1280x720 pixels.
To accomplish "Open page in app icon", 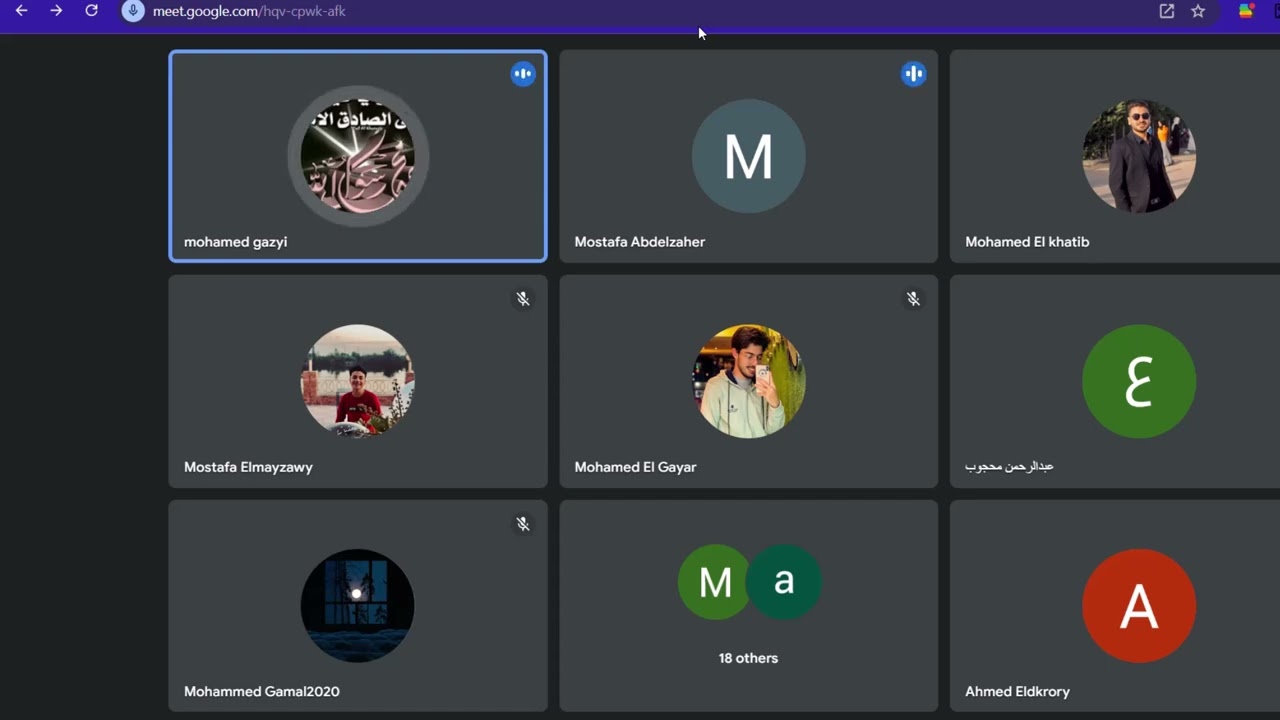I will point(1166,11).
